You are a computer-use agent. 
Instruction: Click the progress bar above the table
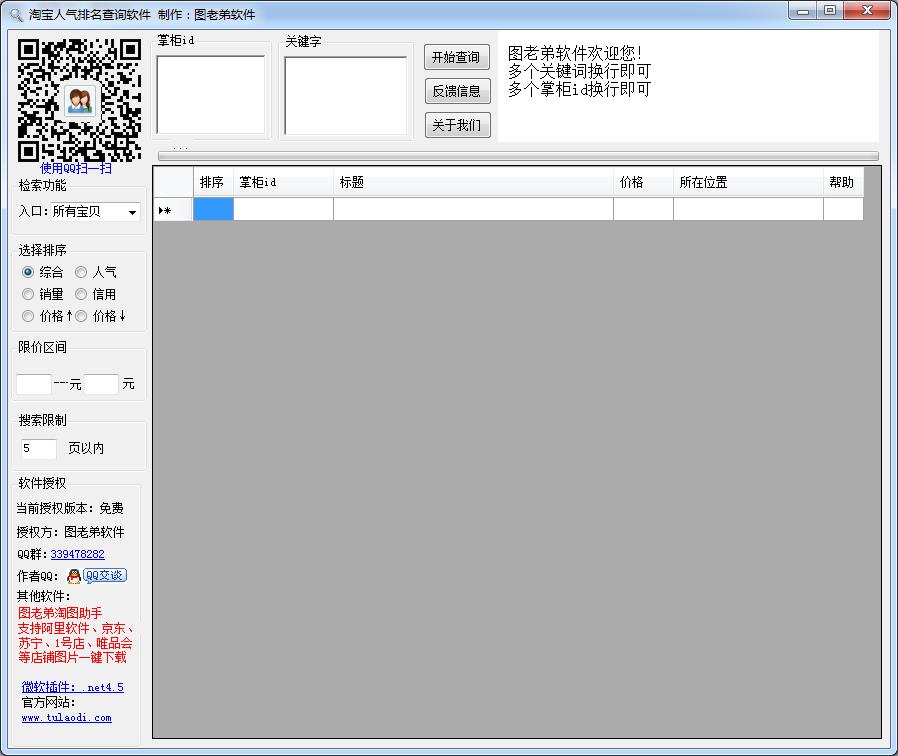point(518,156)
